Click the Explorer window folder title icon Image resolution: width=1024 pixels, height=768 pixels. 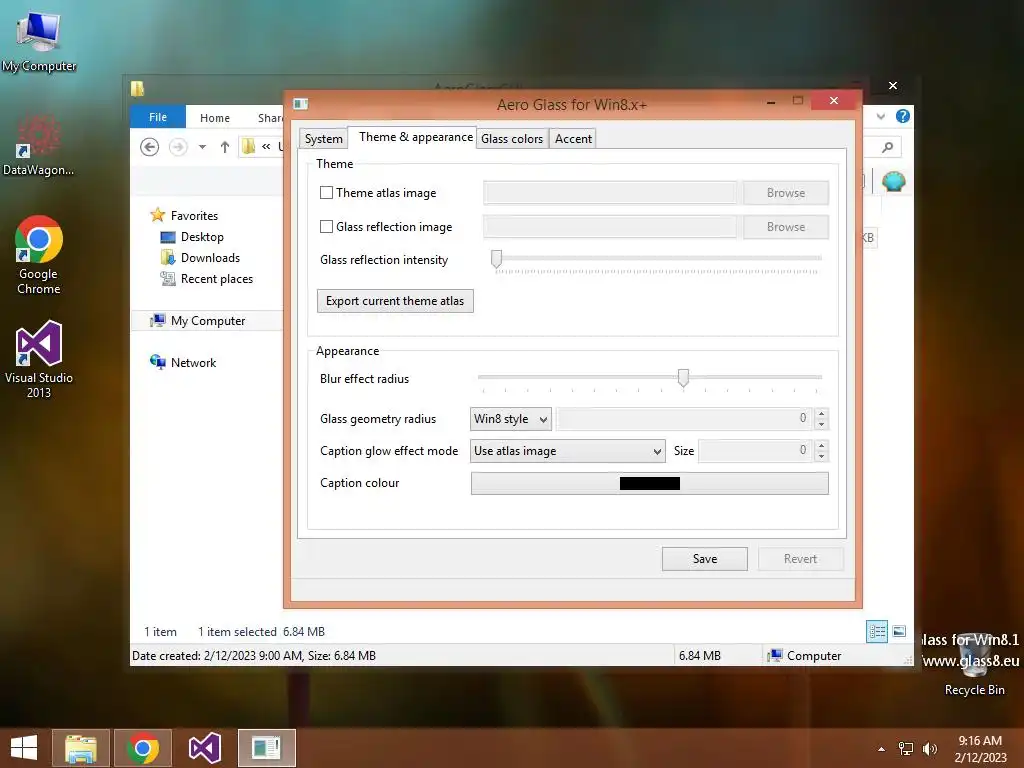[137, 88]
